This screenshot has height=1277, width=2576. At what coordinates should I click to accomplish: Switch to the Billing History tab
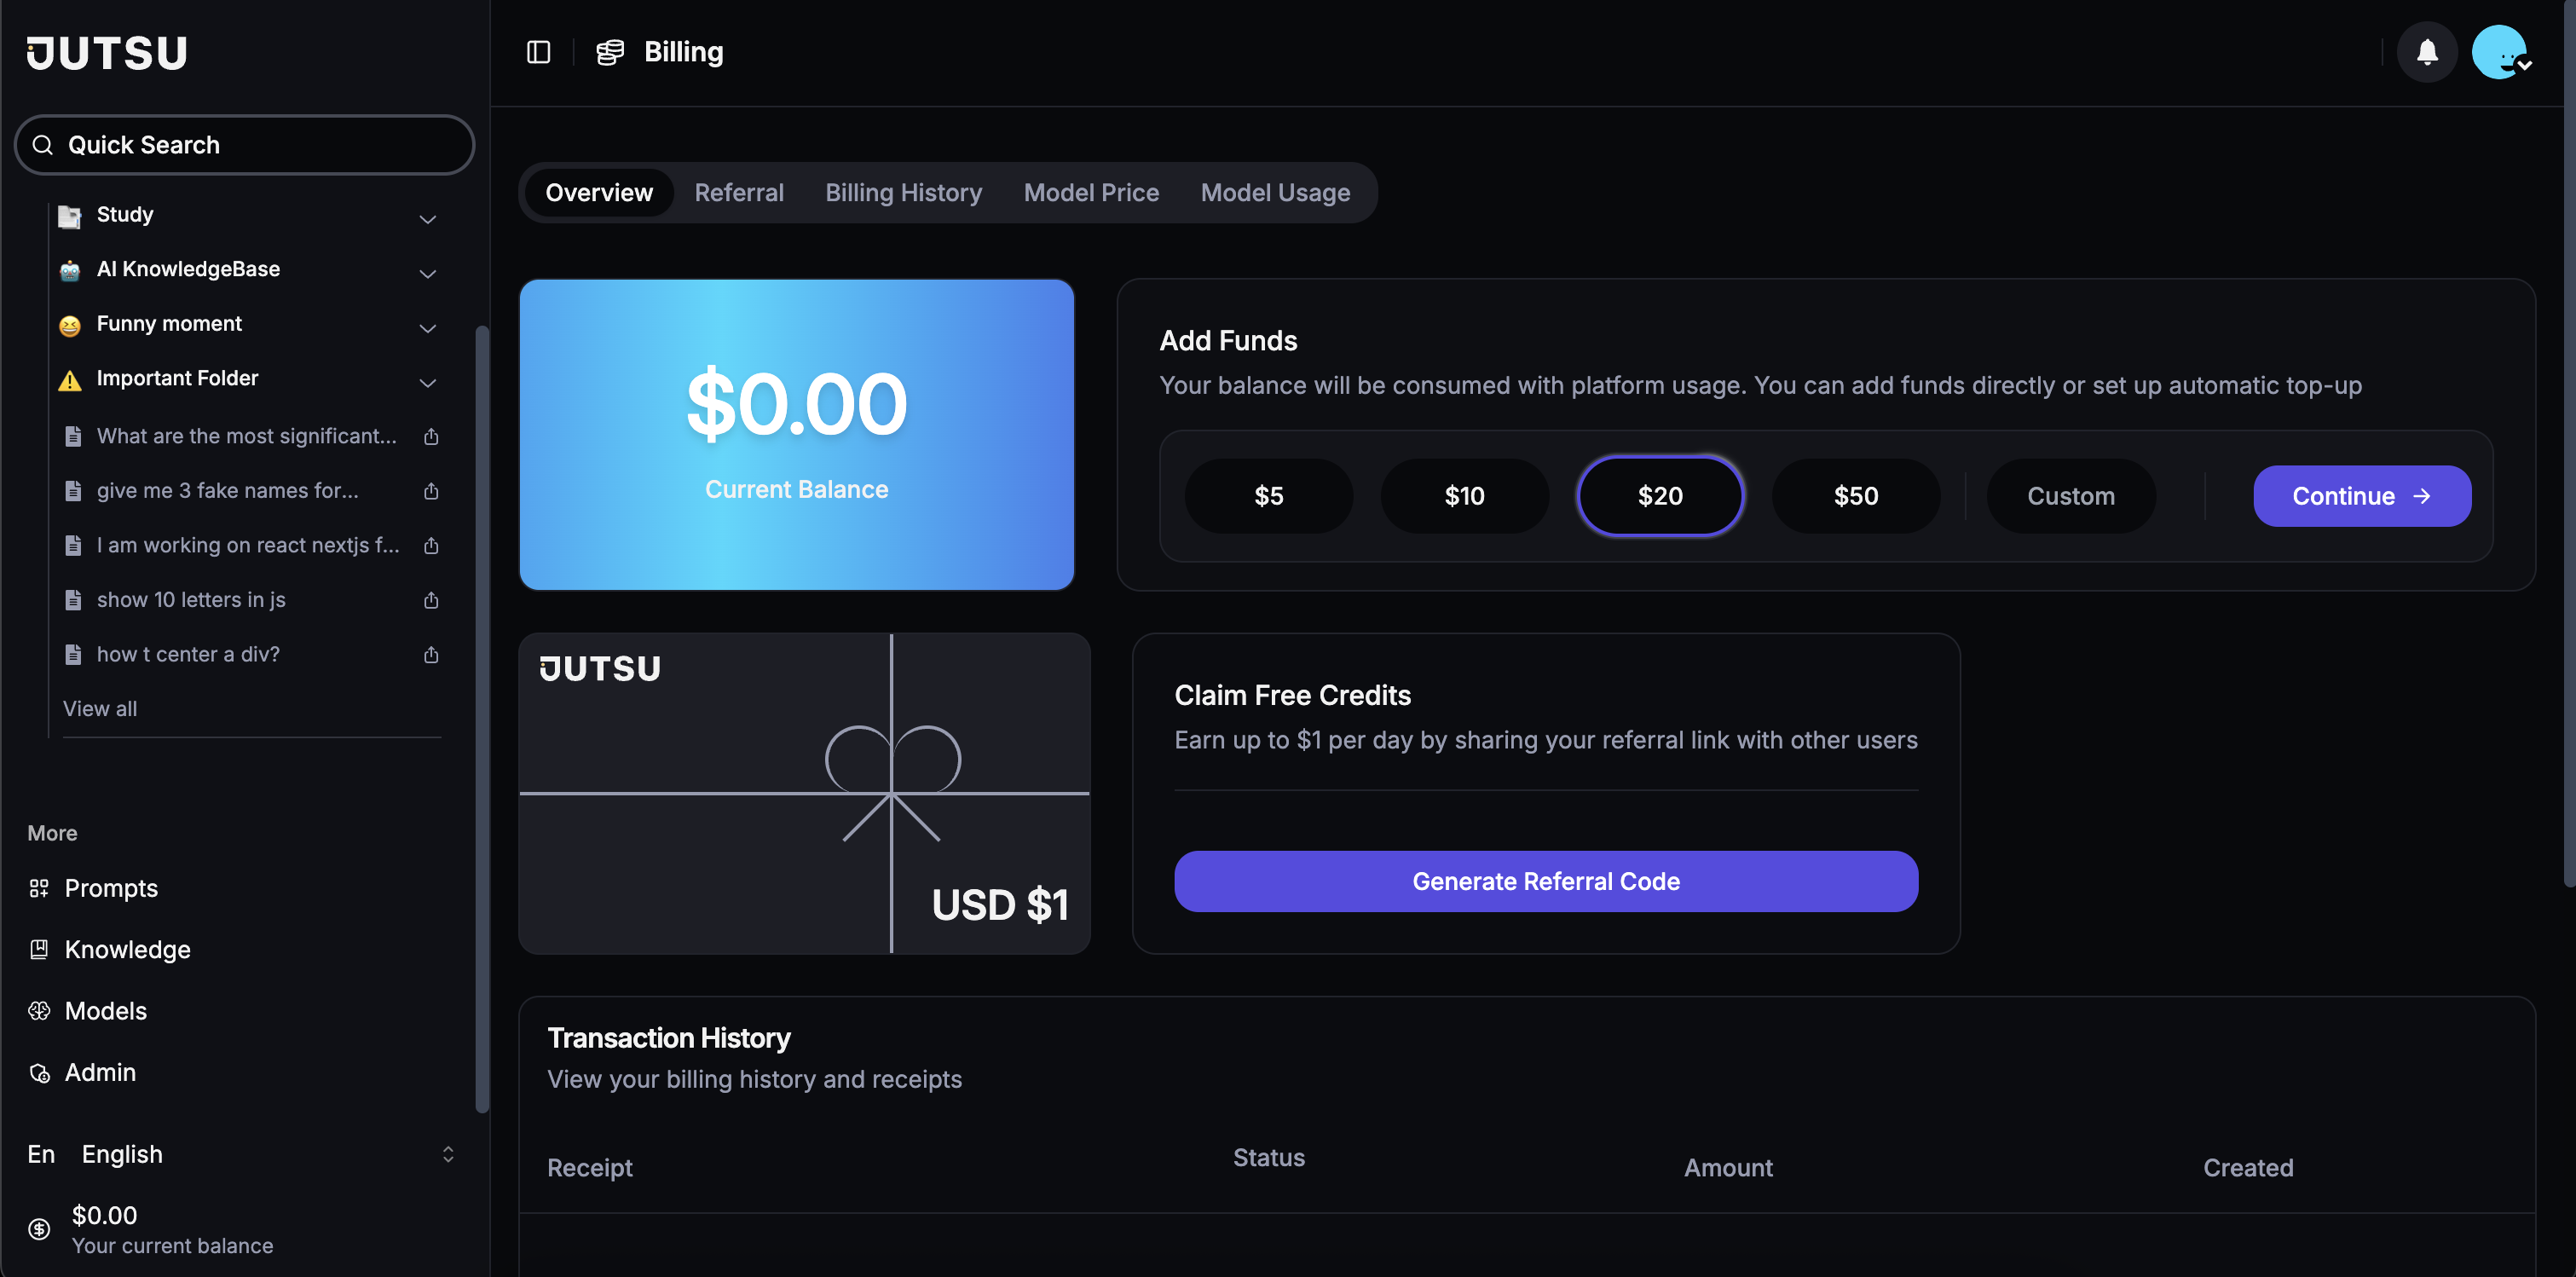[x=903, y=192]
